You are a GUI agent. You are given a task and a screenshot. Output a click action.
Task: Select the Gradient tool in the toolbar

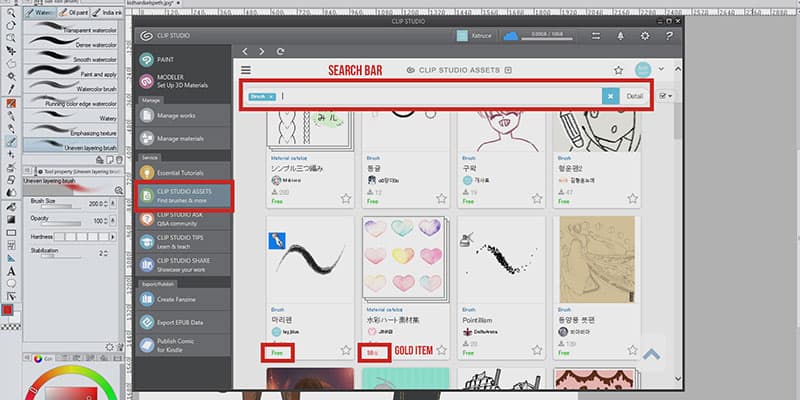[x=11, y=220]
